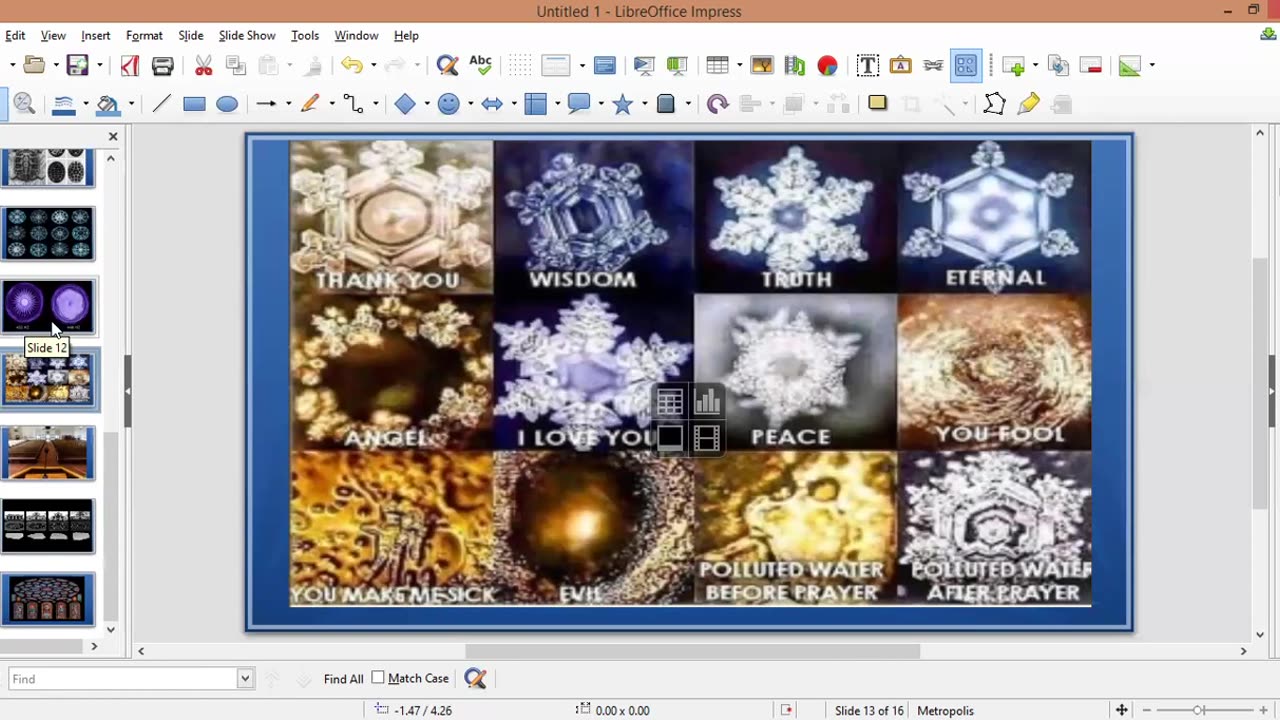Click the zoom out minus button

click(x=1146, y=710)
